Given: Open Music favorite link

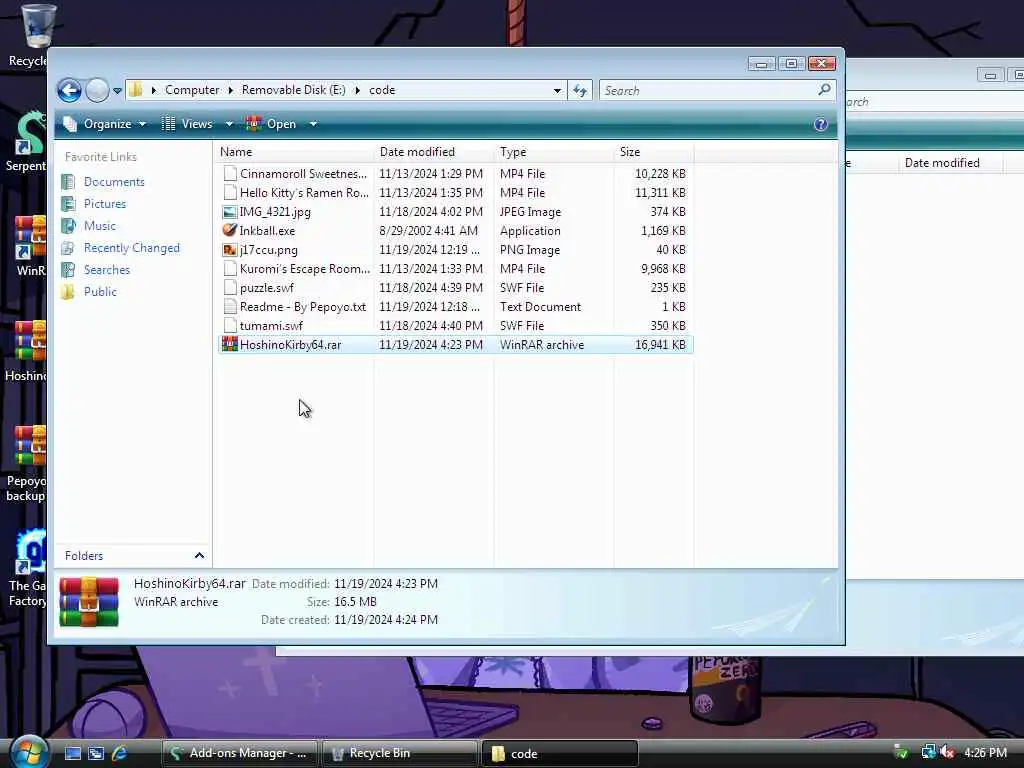Looking at the screenshot, I should 99,226.
